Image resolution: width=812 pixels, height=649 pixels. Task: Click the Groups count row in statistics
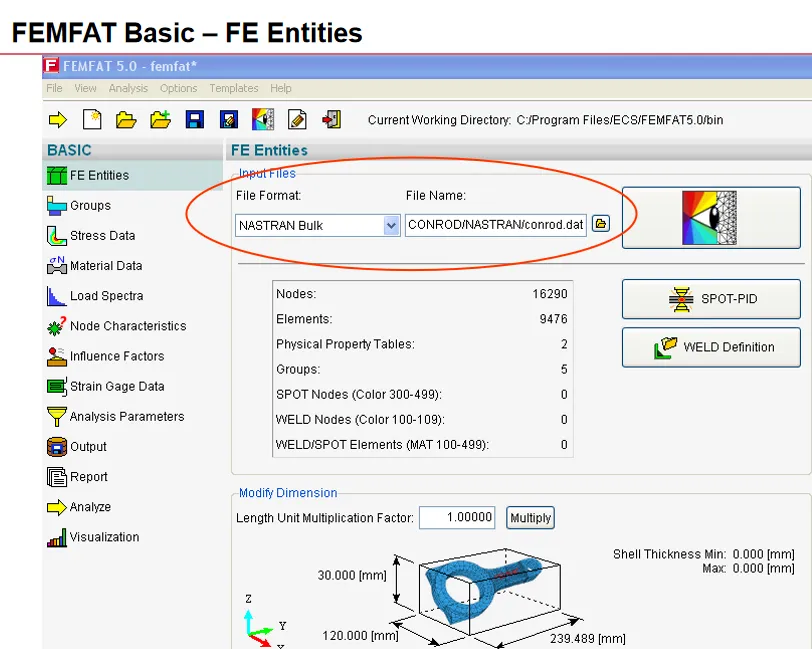422,369
